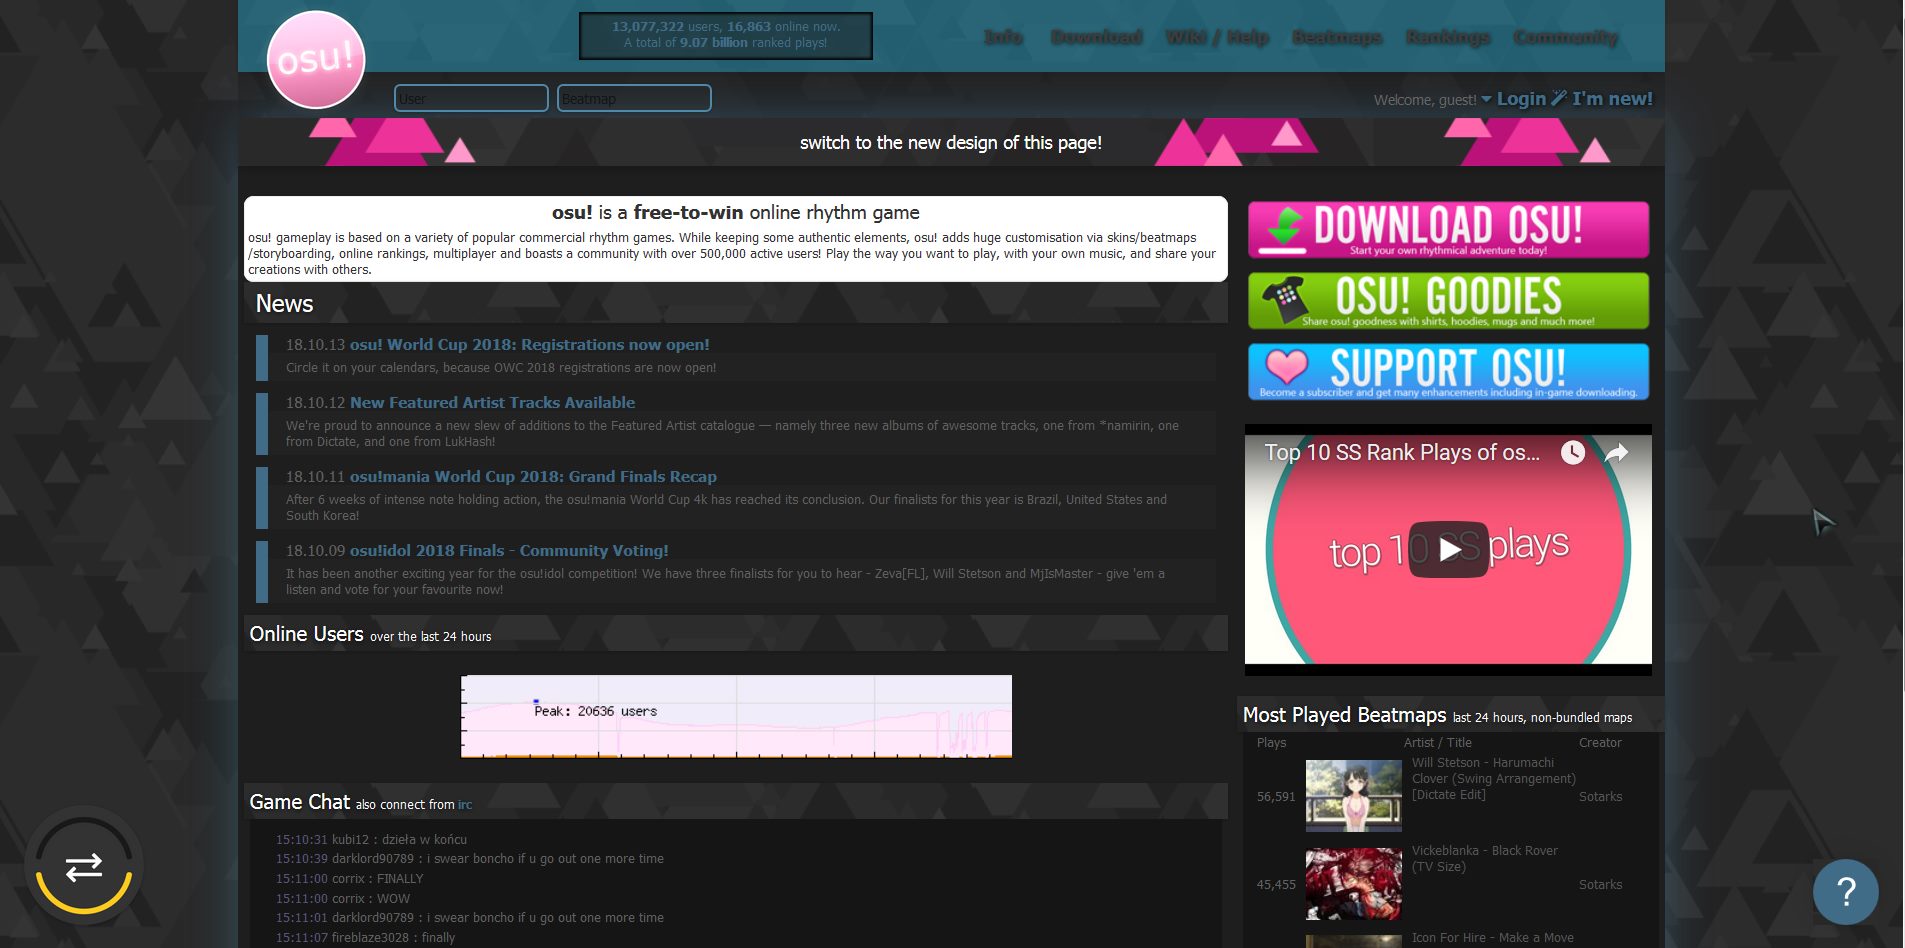The image size is (1905, 948).
Task: Click the circular swap arrows icon
Action: 84,867
